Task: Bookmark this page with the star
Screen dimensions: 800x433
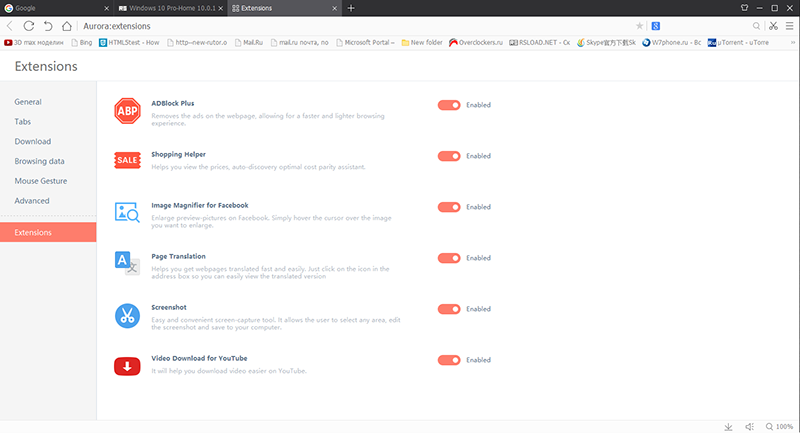Action: tap(639, 26)
